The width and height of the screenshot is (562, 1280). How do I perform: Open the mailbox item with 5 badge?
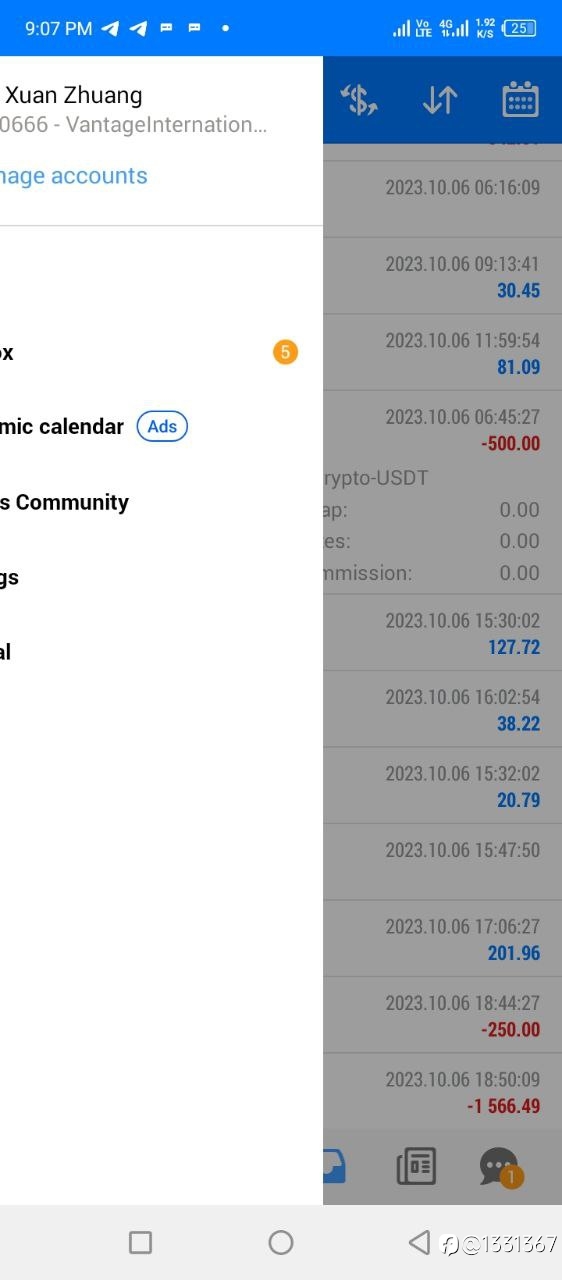pyautogui.click(x=150, y=352)
